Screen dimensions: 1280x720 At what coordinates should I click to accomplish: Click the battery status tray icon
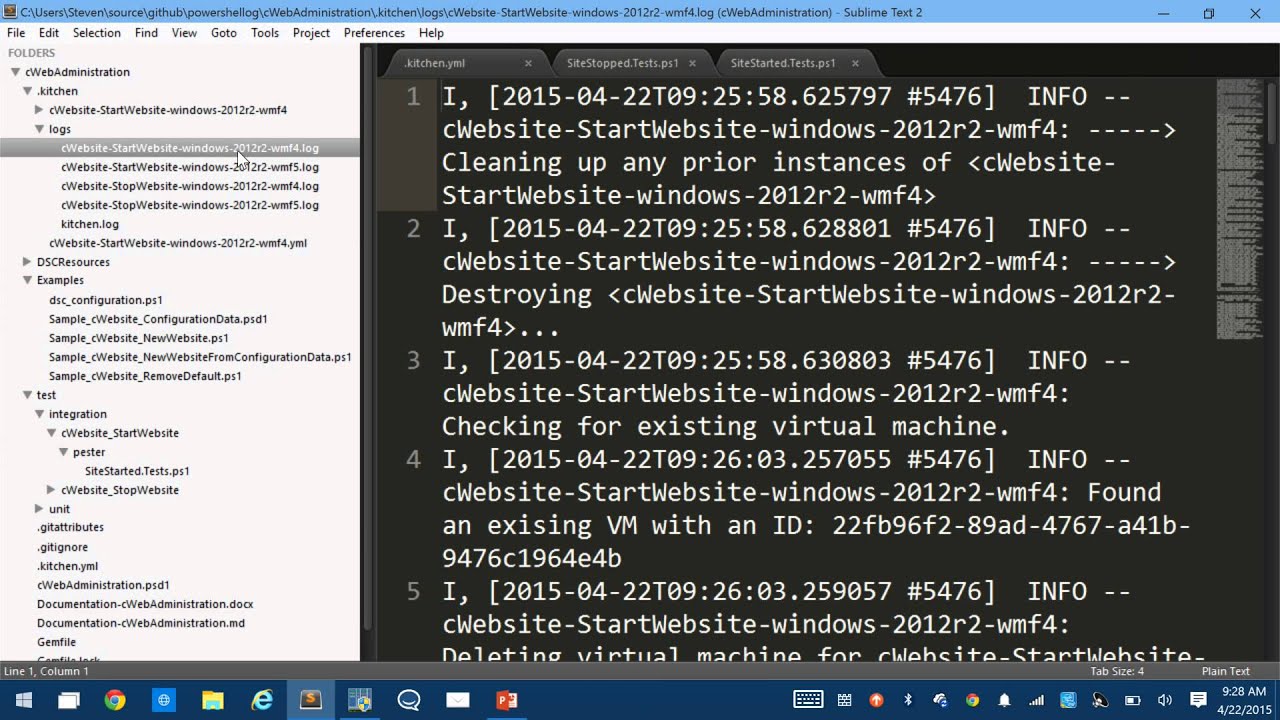pyautogui.click(x=1132, y=700)
